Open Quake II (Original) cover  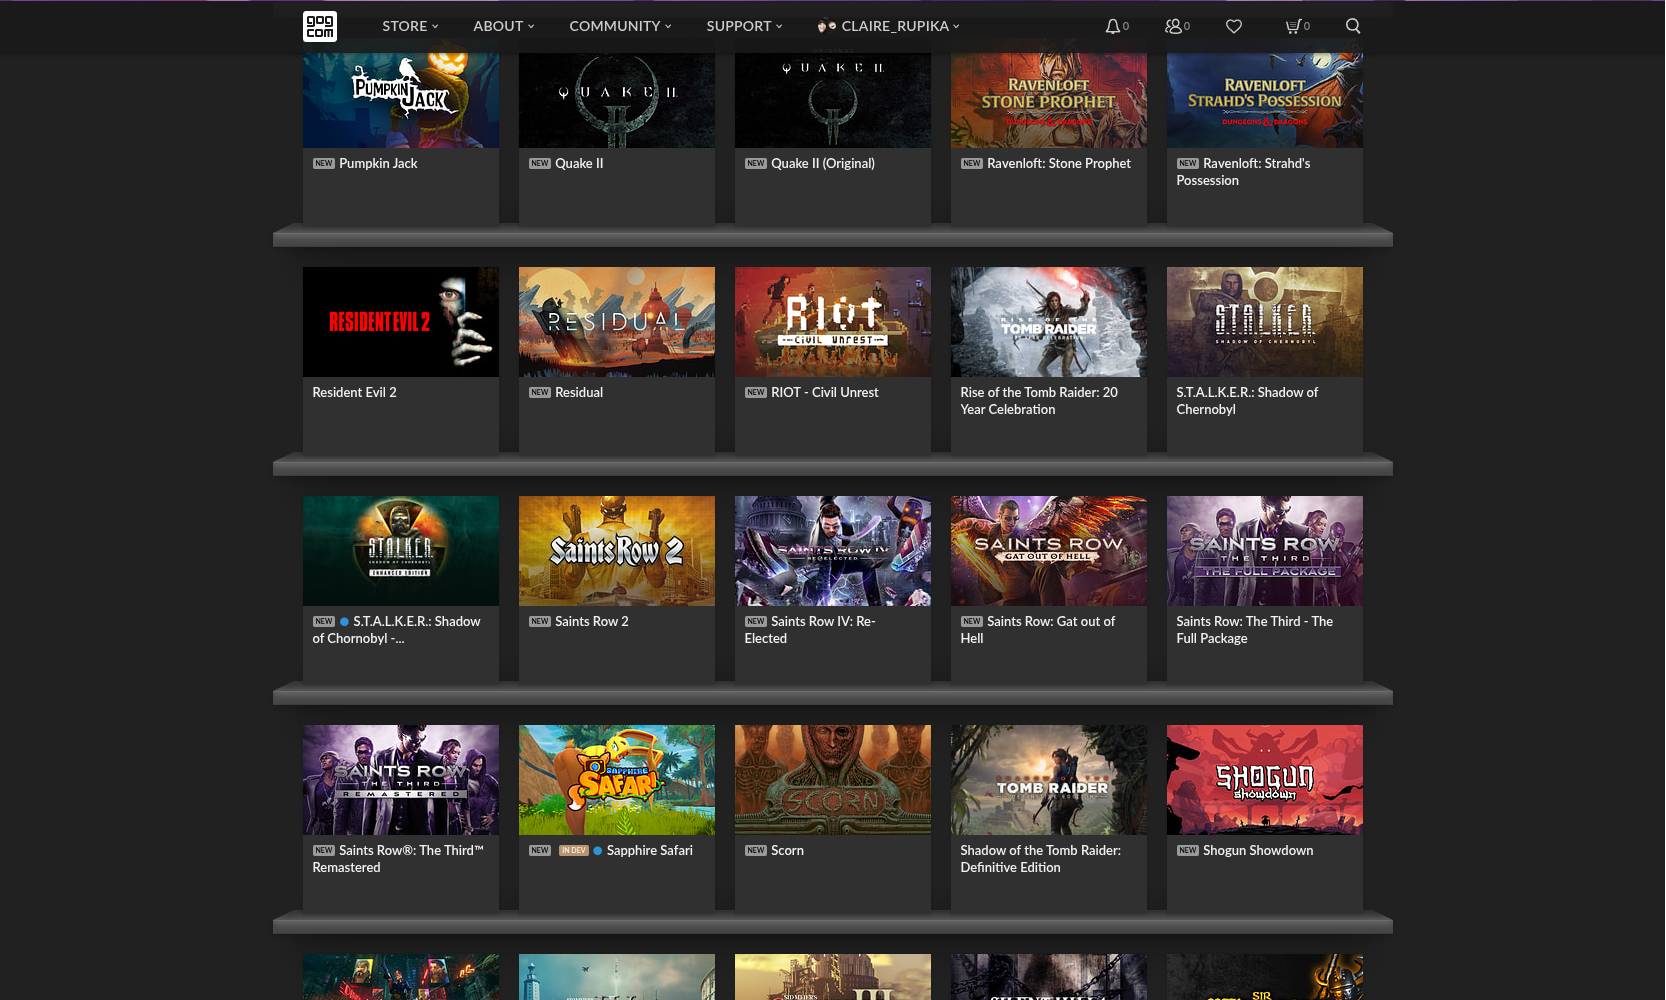pyautogui.click(x=833, y=100)
